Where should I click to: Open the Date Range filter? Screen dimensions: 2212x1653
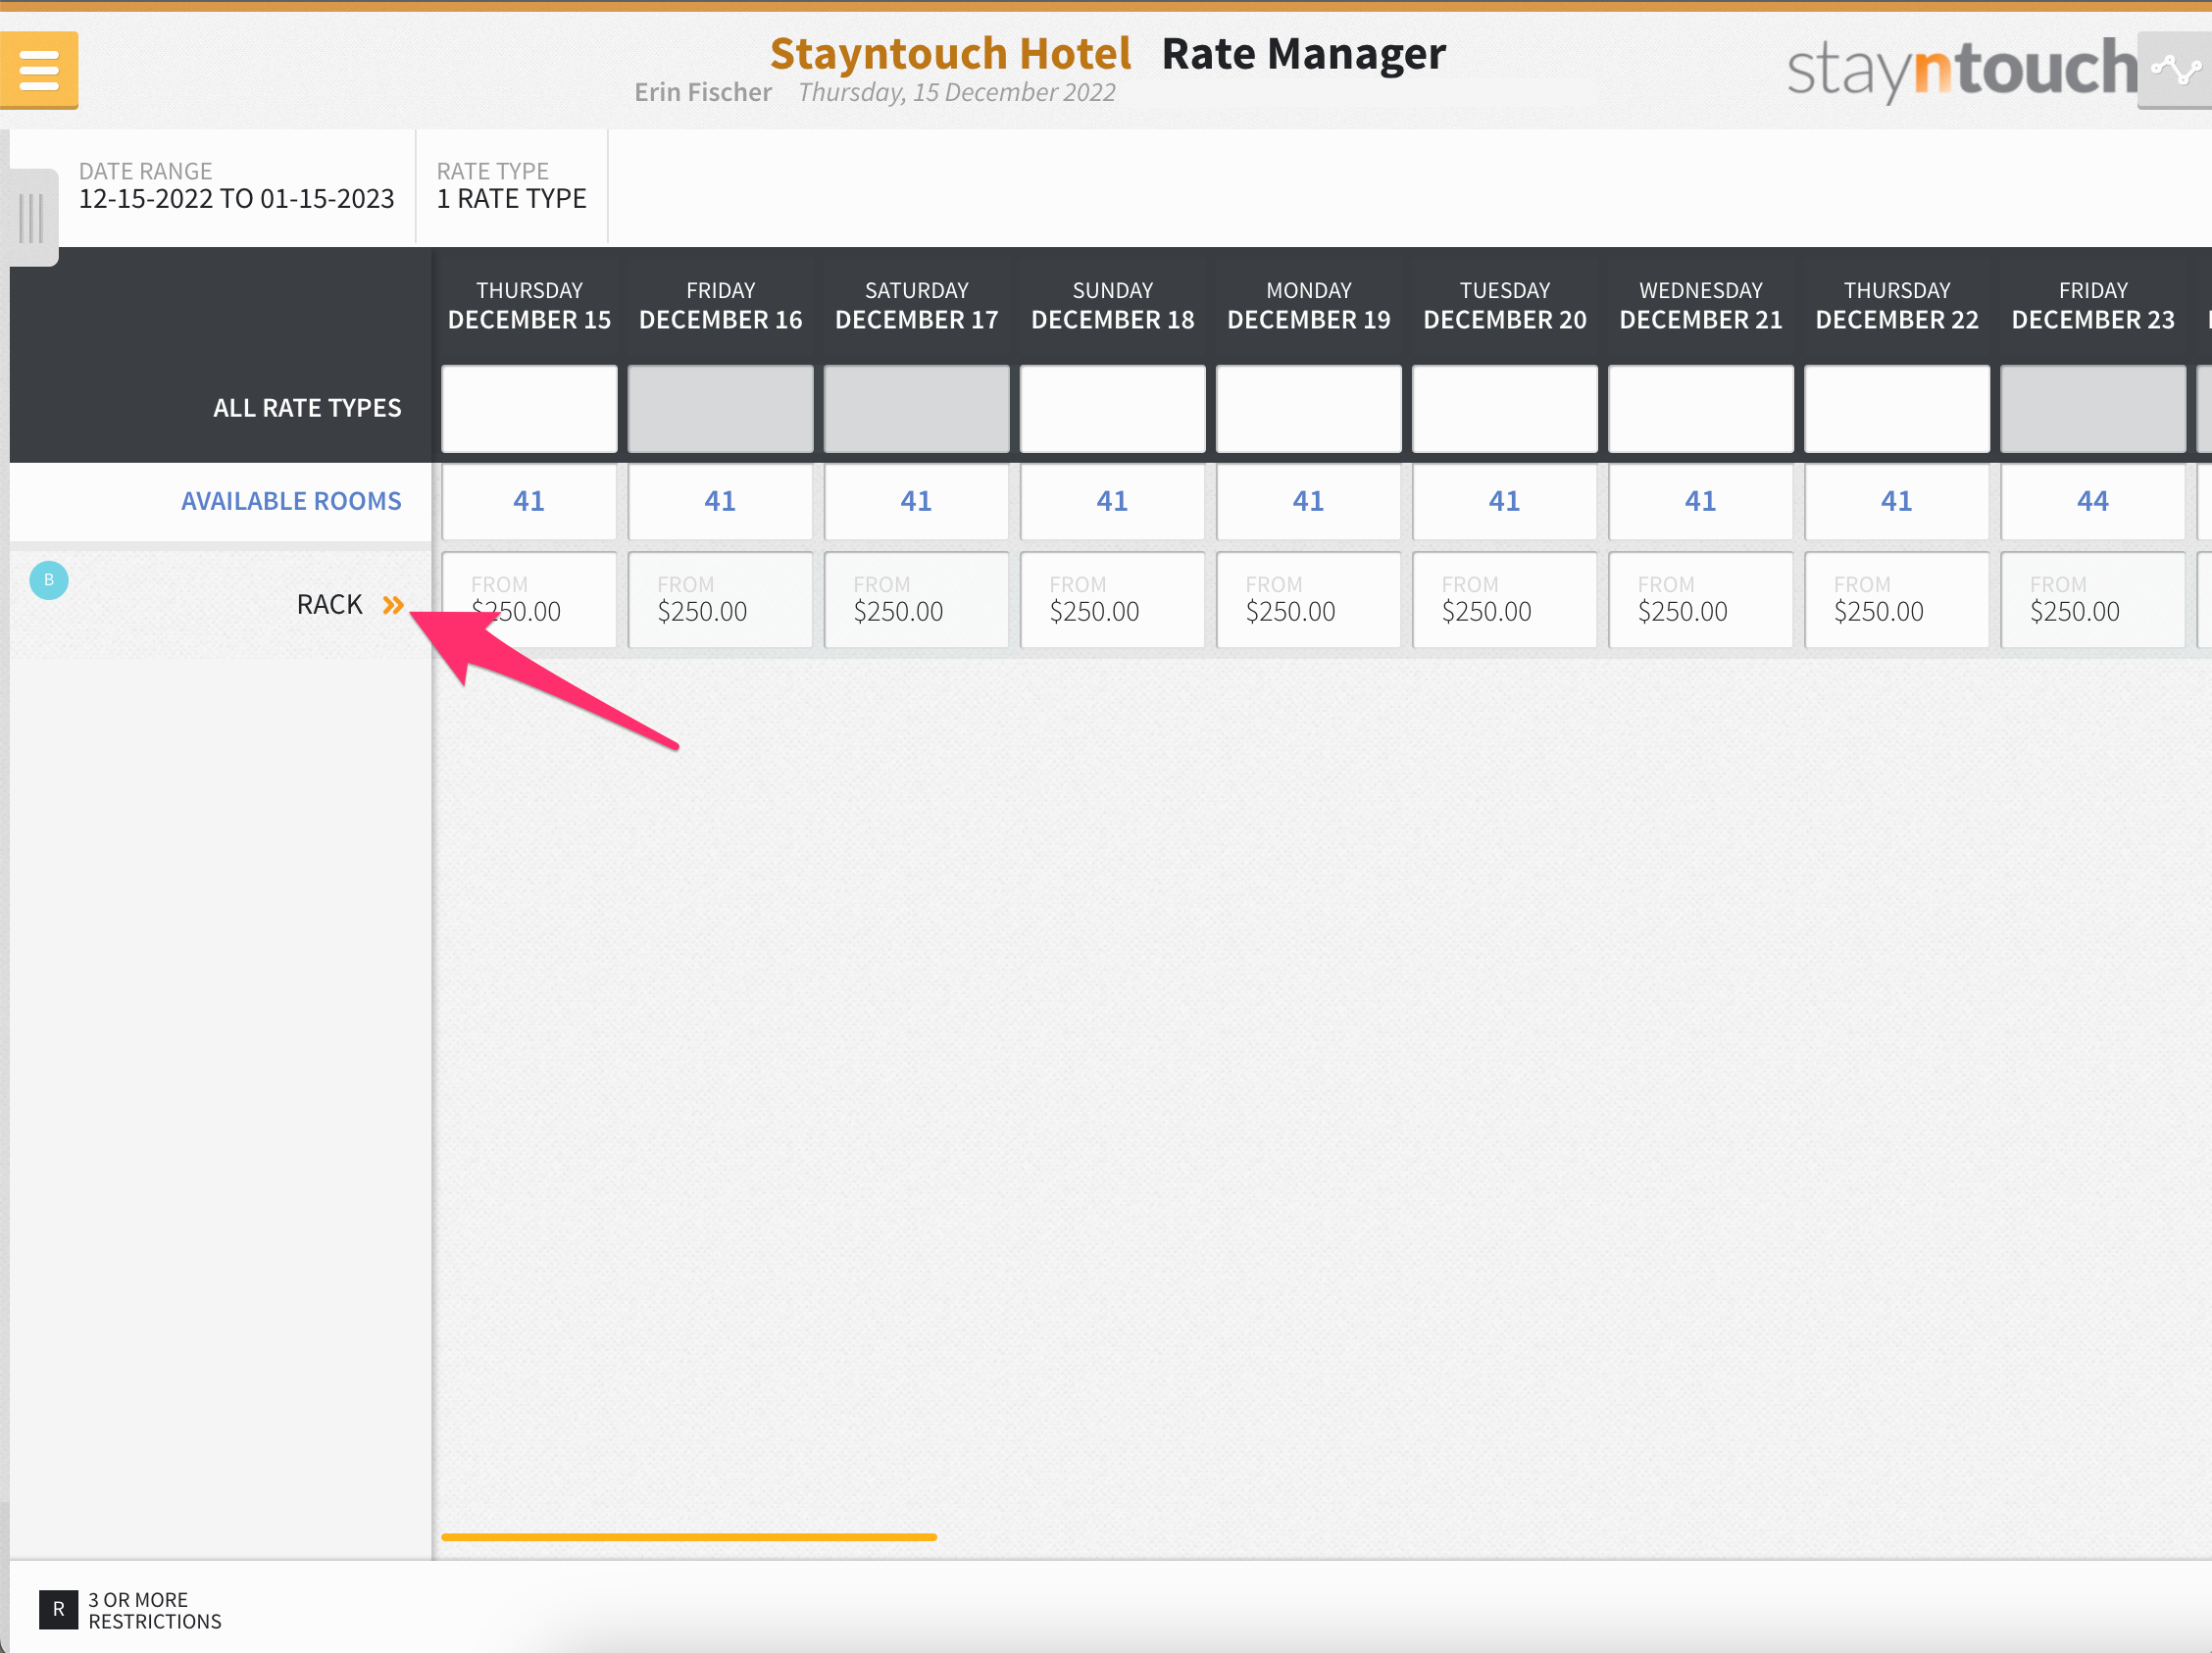[x=236, y=186]
